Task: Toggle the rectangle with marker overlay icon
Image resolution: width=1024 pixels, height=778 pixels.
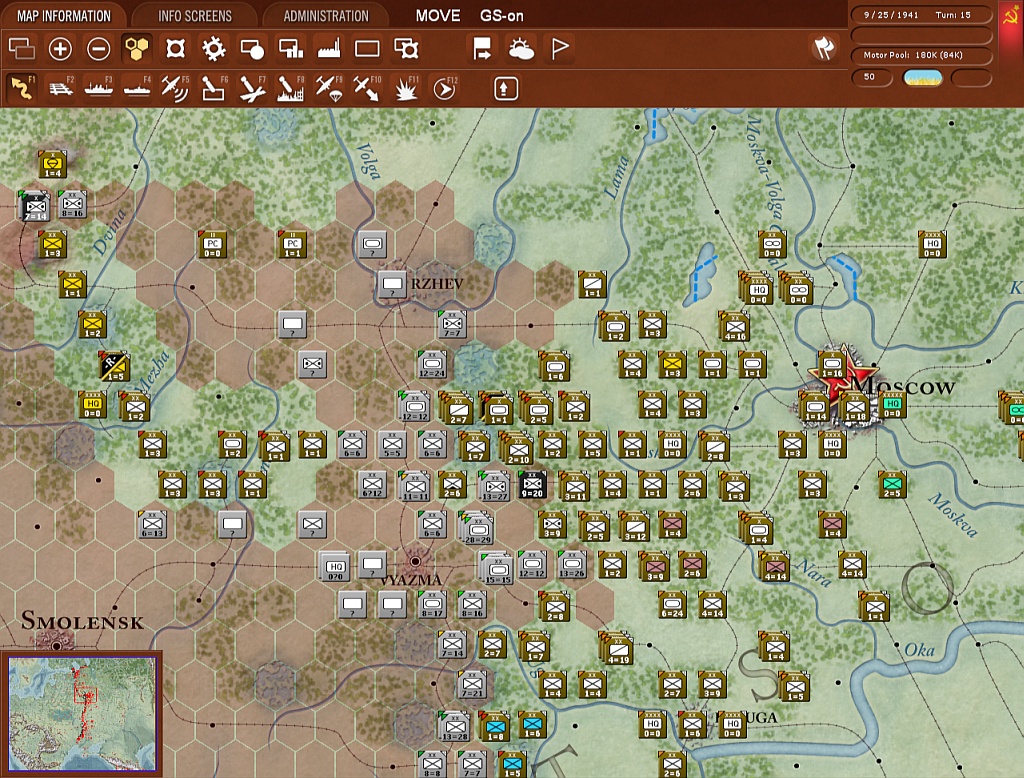Action: click(406, 48)
